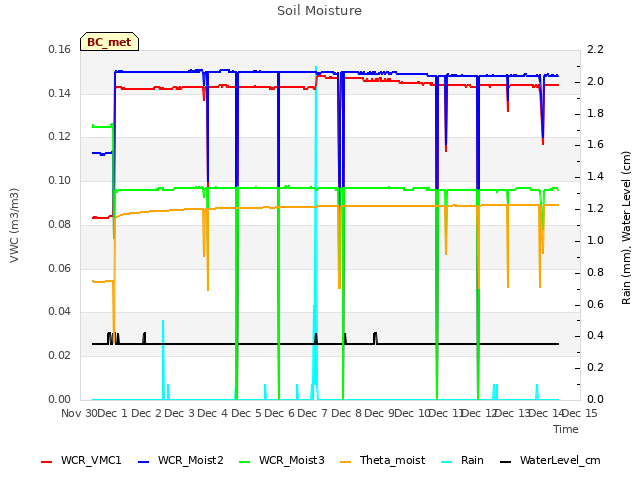Click the Dec 7 date tick label
Viewport: 640px width, 480px height.
coord(313,413)
